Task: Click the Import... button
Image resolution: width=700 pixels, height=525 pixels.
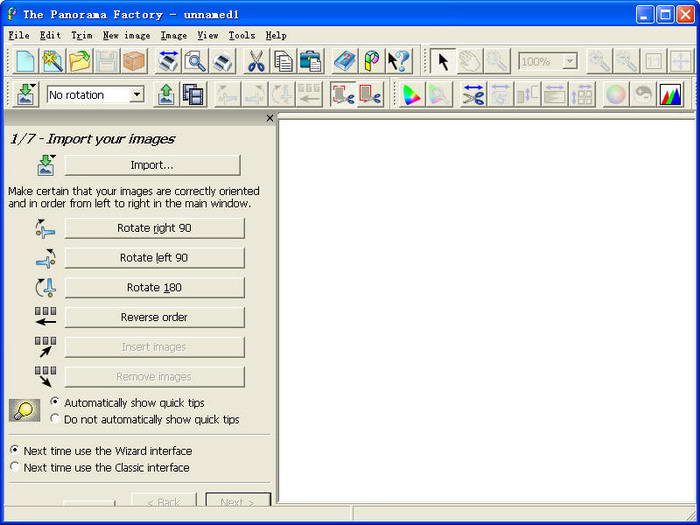Action: tap(152, 165)
